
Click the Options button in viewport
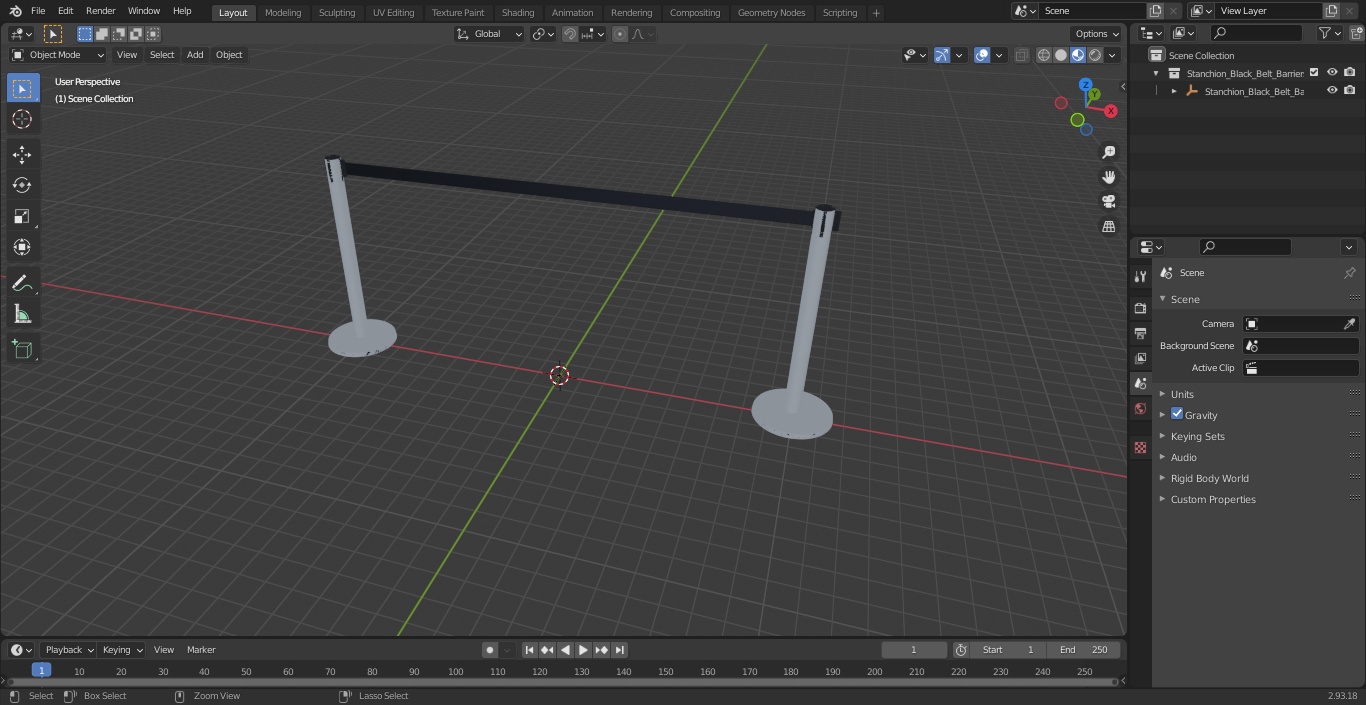click(1097, 34)
